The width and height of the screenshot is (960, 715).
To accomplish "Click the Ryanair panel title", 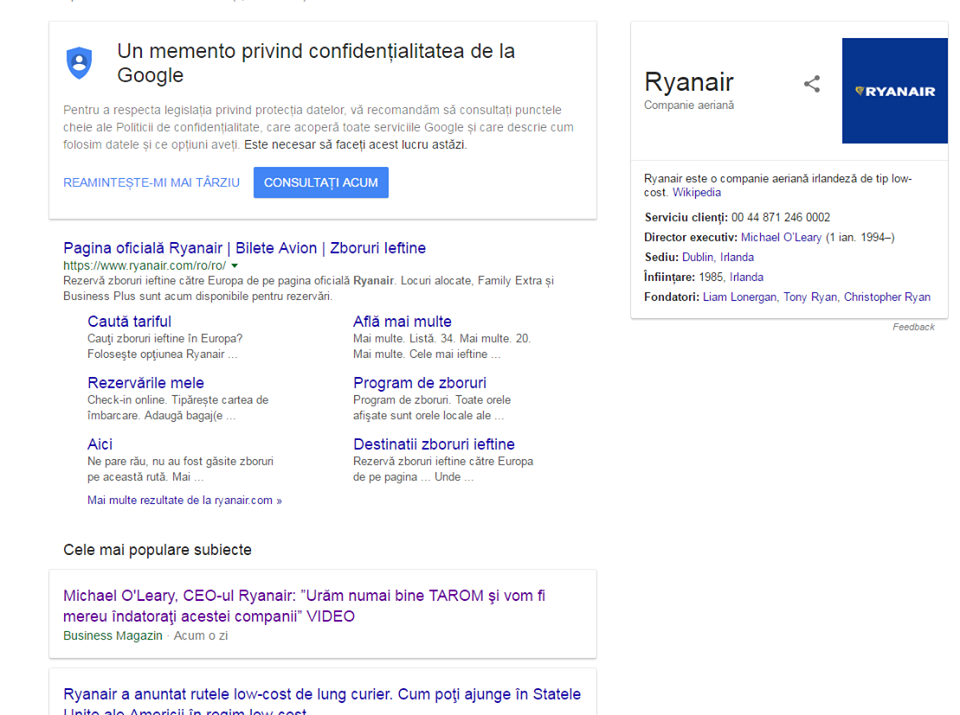I will coord(689,82).
